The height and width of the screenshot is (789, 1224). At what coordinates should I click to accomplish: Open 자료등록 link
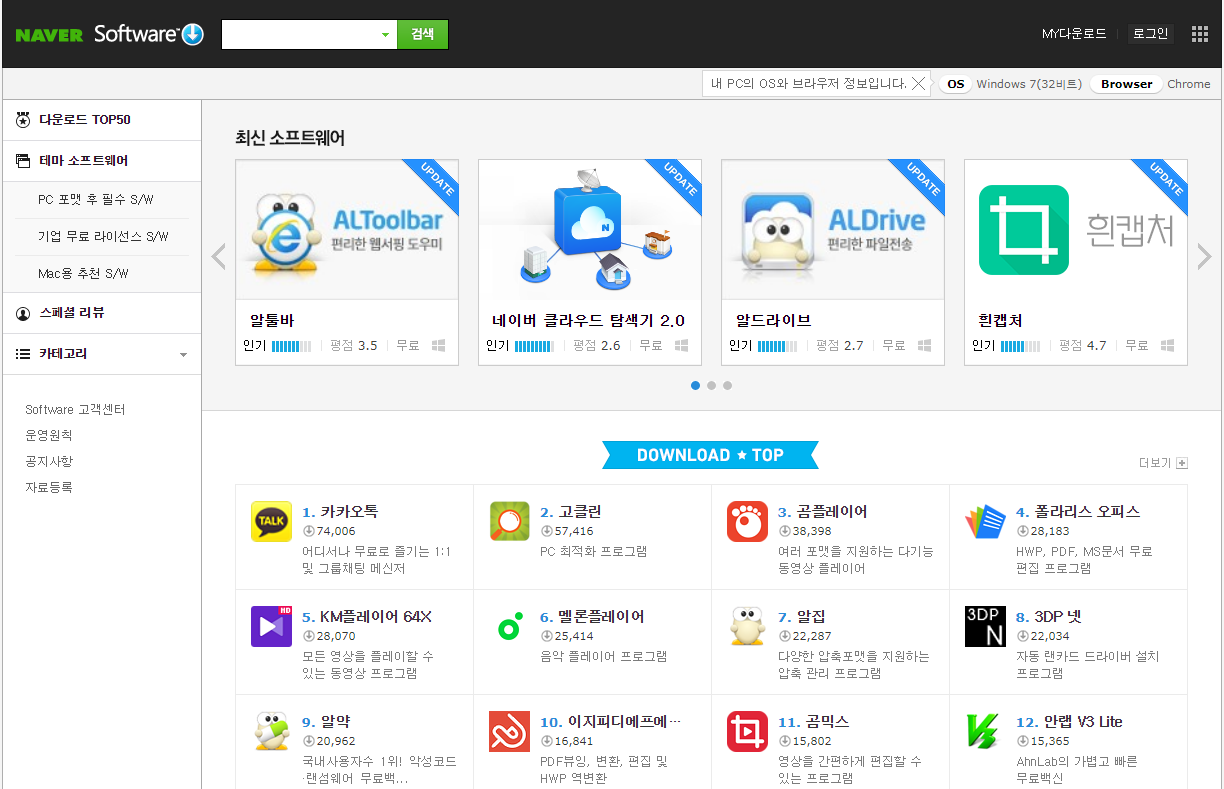(49, 488)
